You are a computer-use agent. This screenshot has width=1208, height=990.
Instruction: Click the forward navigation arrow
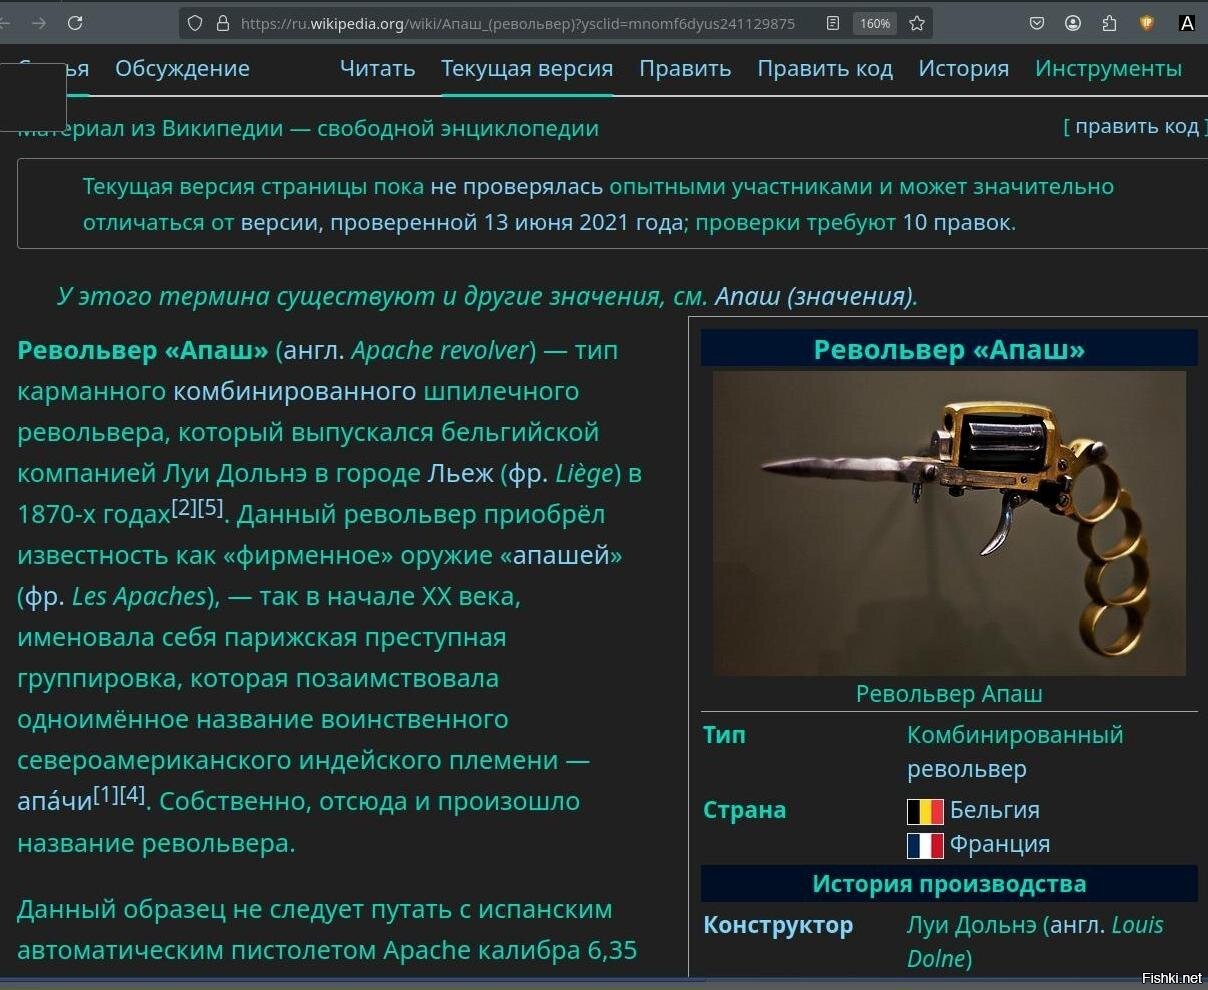pyautogui.click(x=38, y=23)
